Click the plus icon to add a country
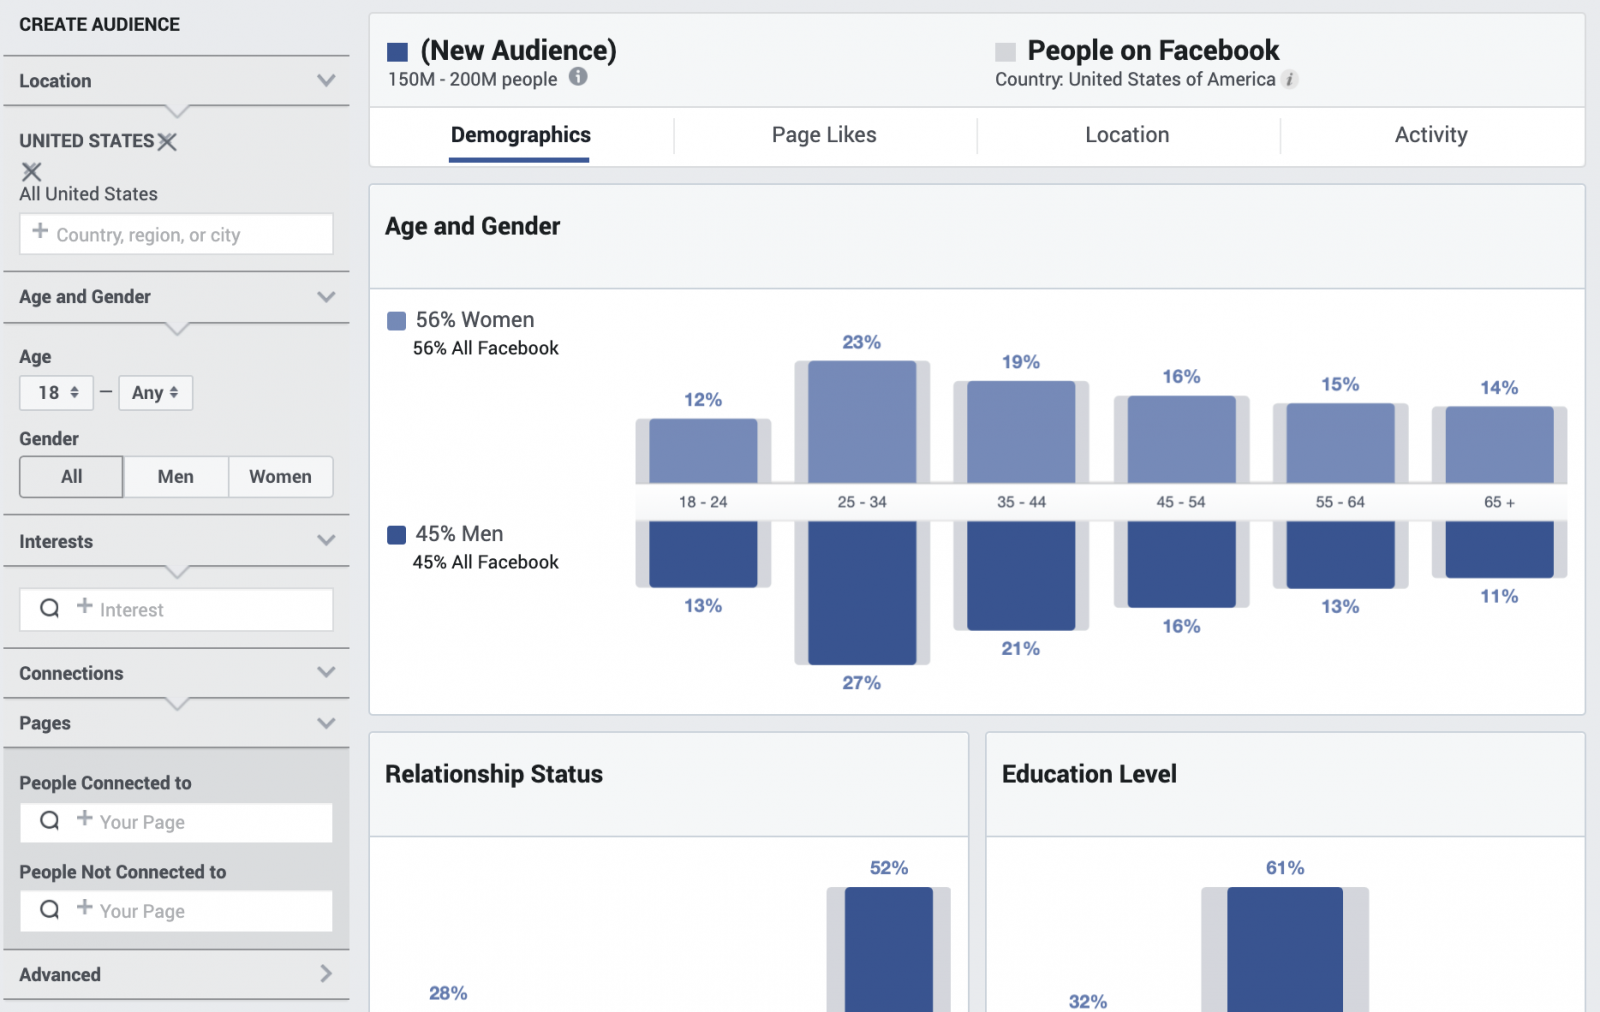The height and width of the screenshot is (1012, 1600). [x=39, y=233]
